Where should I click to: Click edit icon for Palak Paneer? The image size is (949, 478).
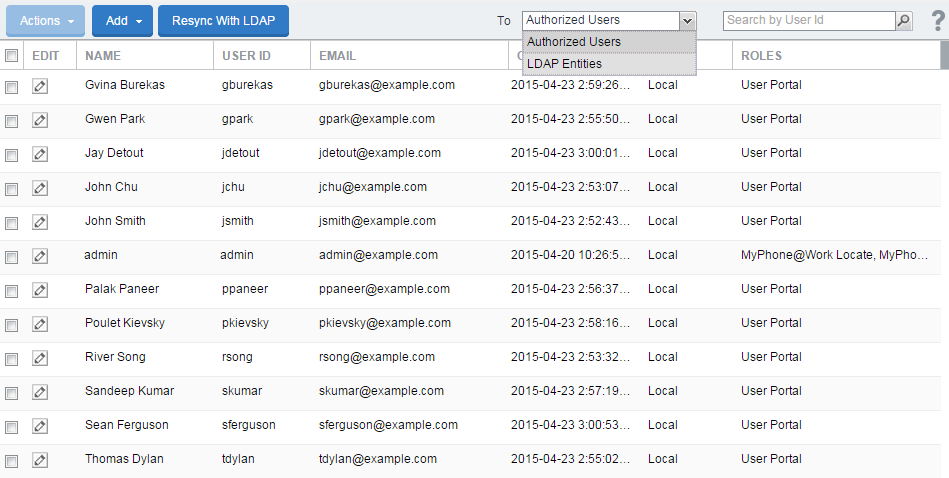click(40, 290)
